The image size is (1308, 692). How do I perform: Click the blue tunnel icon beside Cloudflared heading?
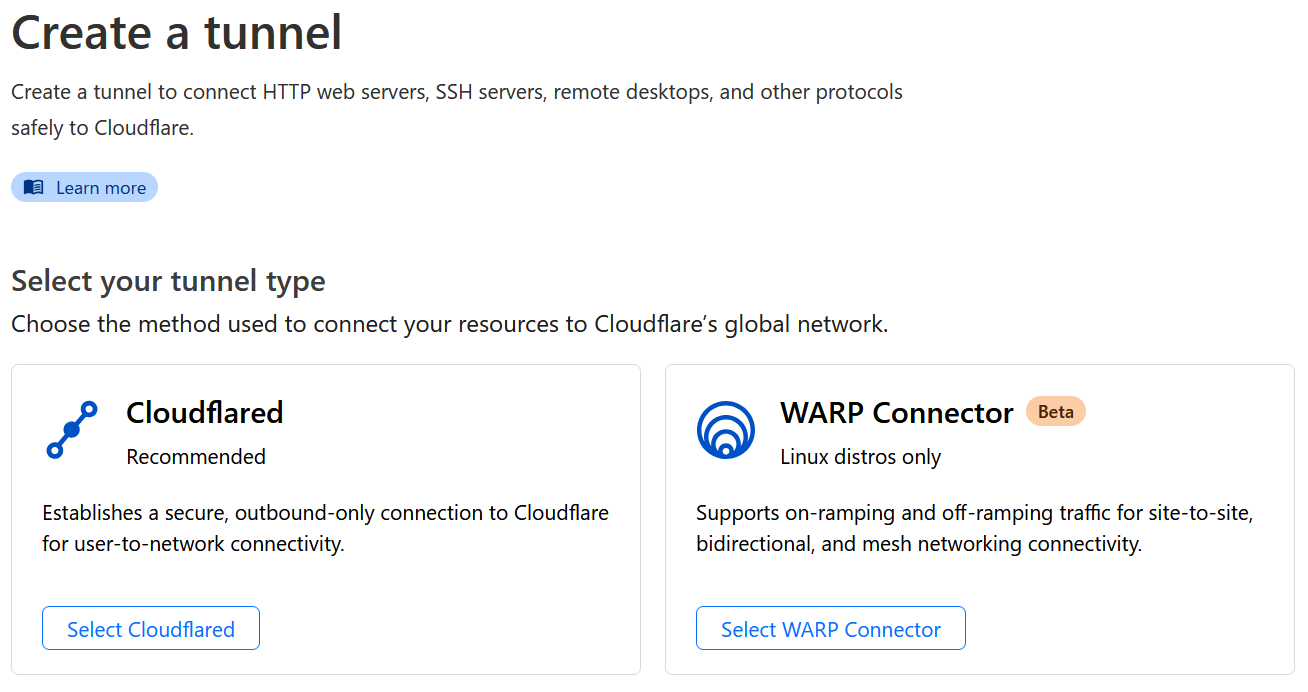[x=70, y=430]
